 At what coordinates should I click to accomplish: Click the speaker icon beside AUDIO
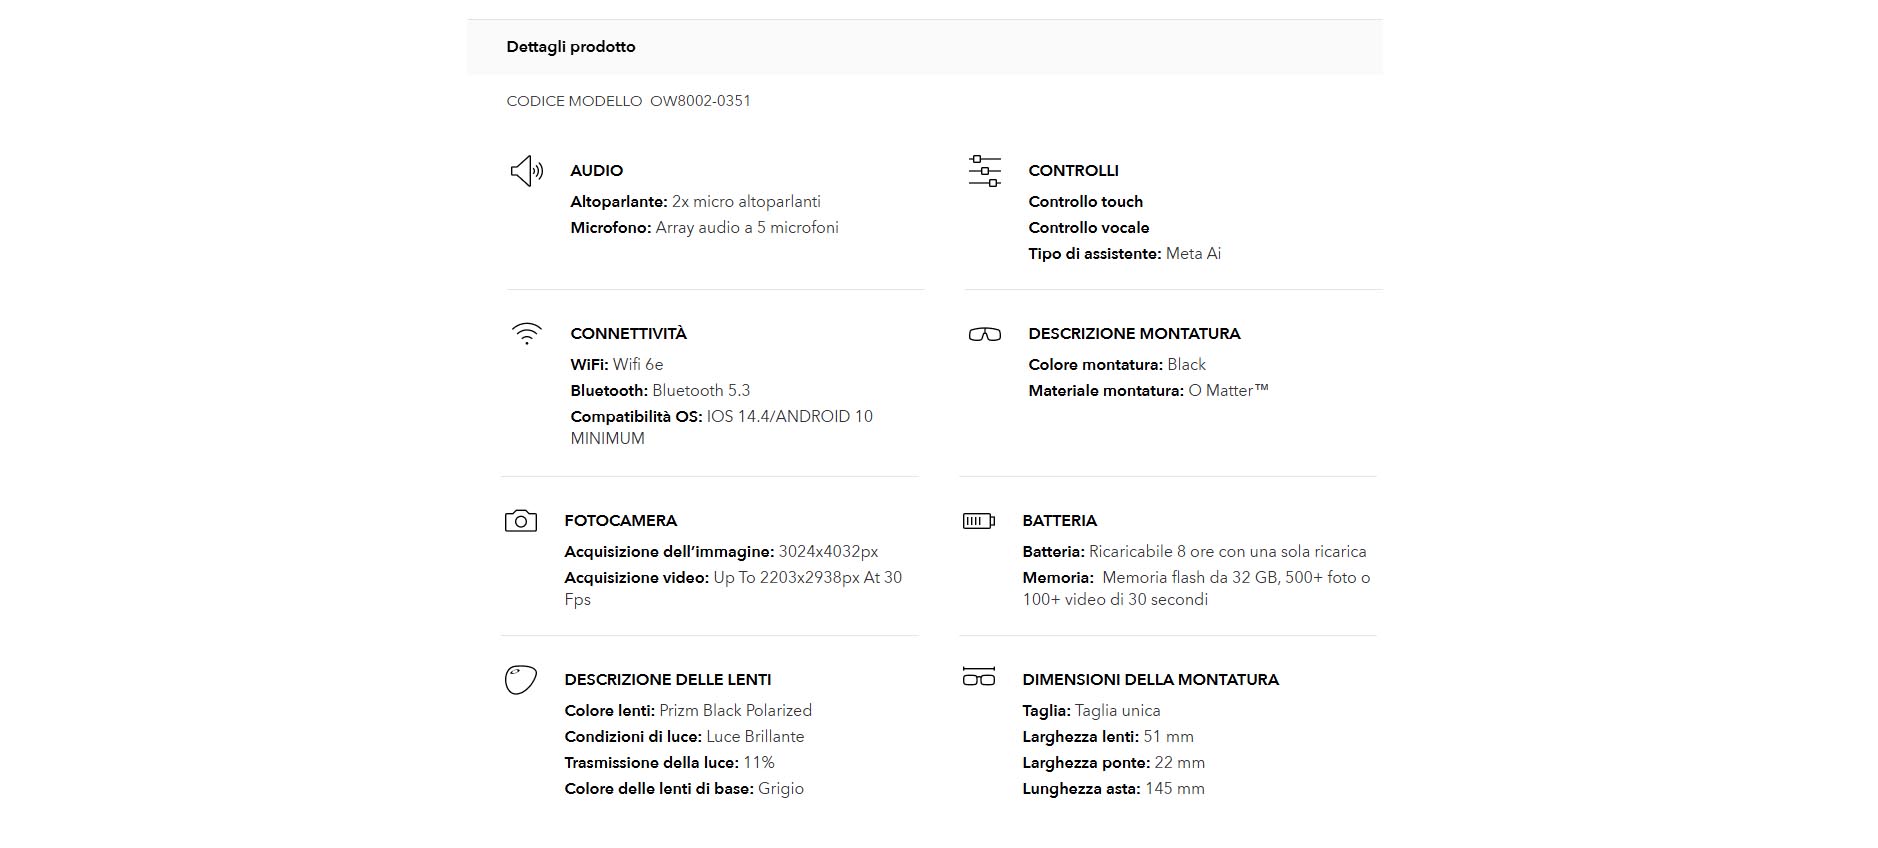point(526,171)
